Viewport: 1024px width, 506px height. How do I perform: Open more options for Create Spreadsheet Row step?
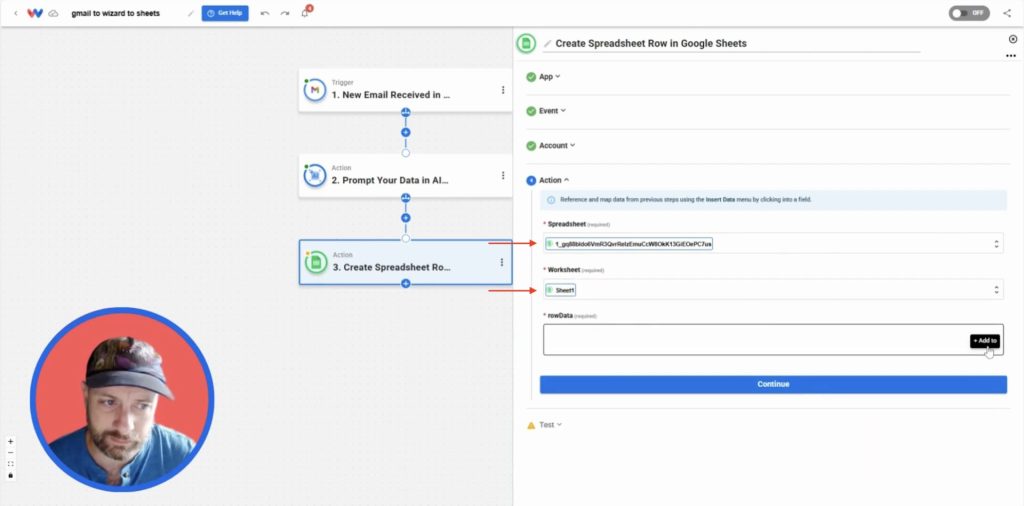(502, 262)
